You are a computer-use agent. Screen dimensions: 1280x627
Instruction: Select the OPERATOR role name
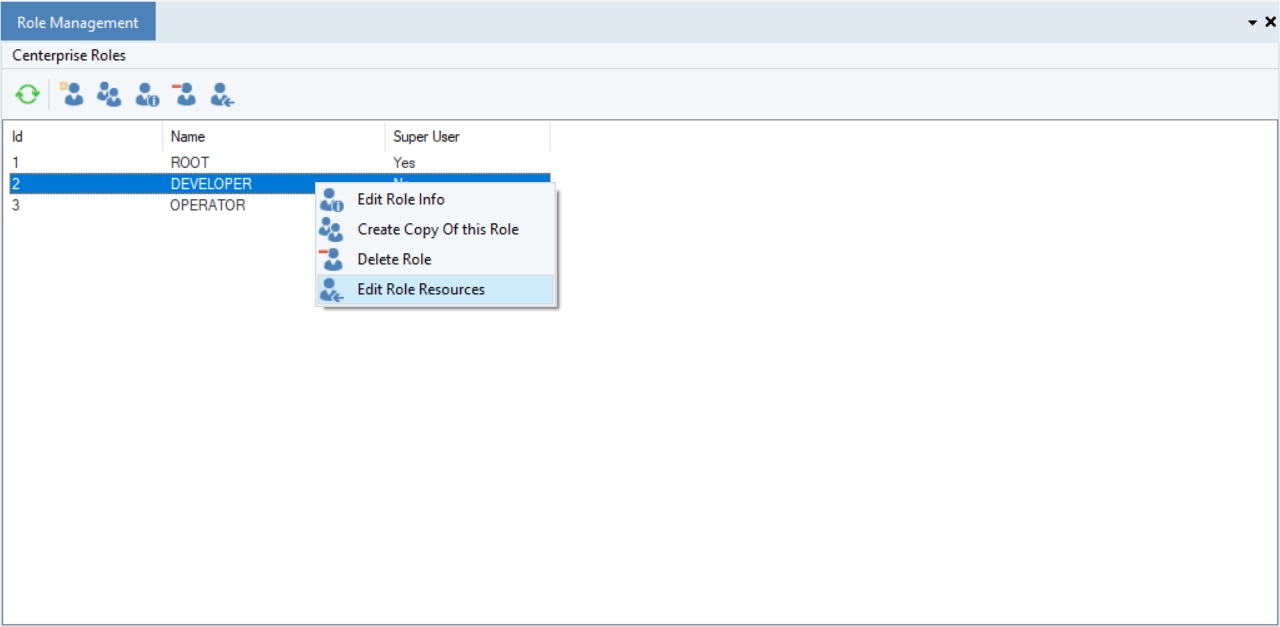(207, 206)
